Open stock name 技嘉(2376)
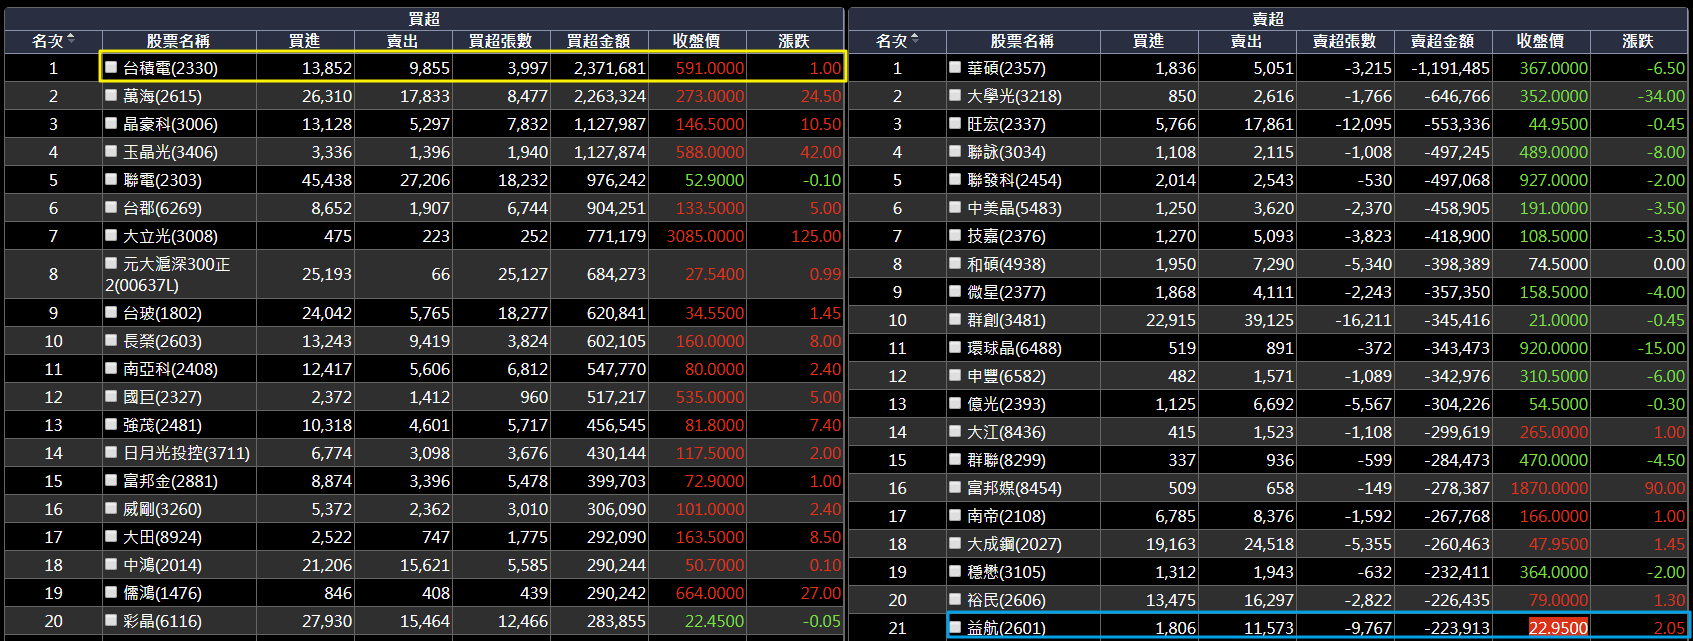Screen dimensions: 1693x641 [x=1006, y=236]
